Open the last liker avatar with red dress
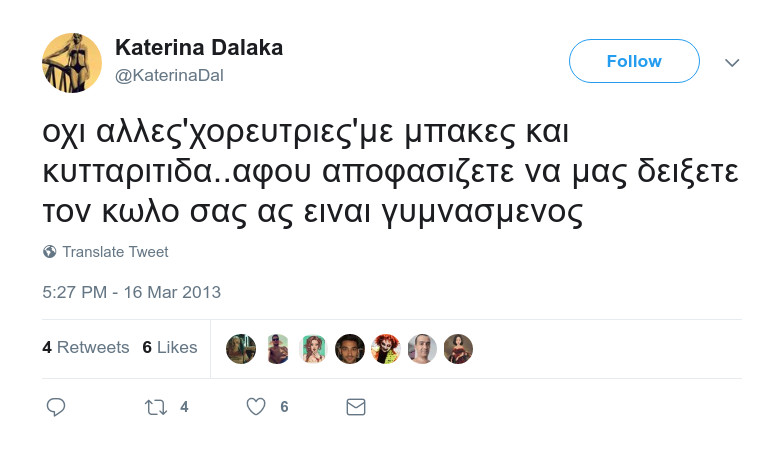Screen dimensions: 779x452 point(458,348)
